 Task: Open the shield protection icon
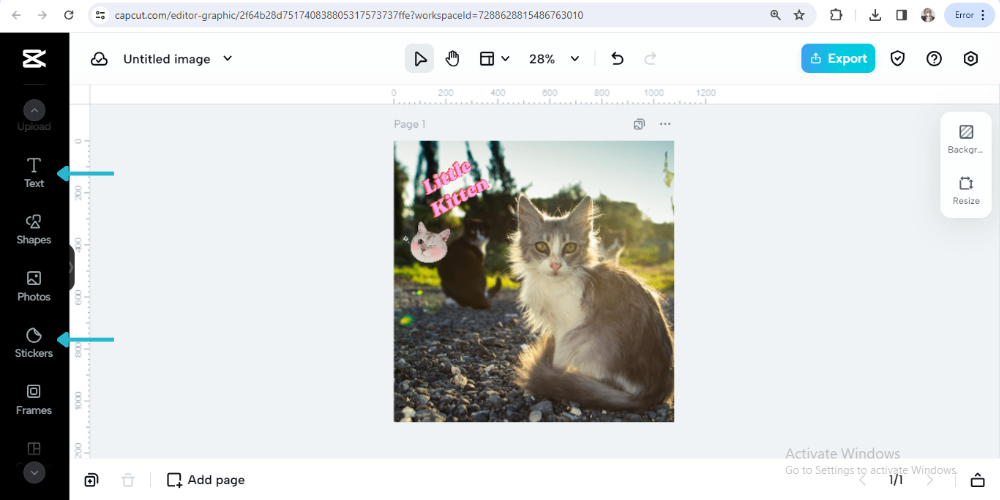(897, 59)
